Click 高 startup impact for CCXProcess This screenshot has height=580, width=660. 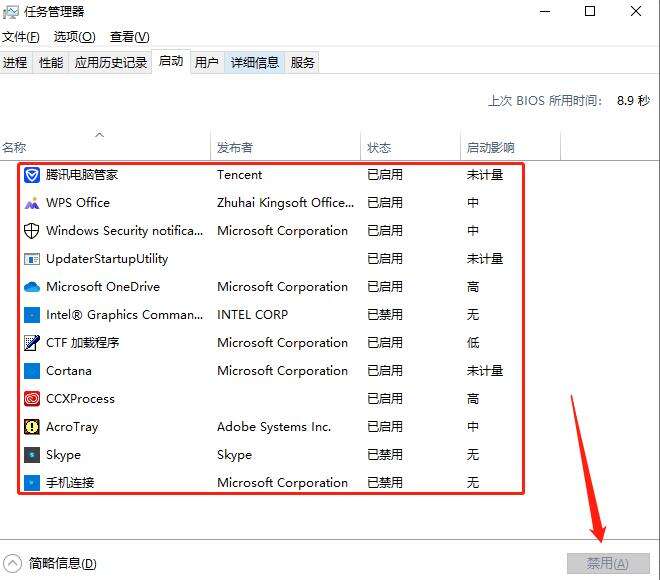(x=473, y=399)
